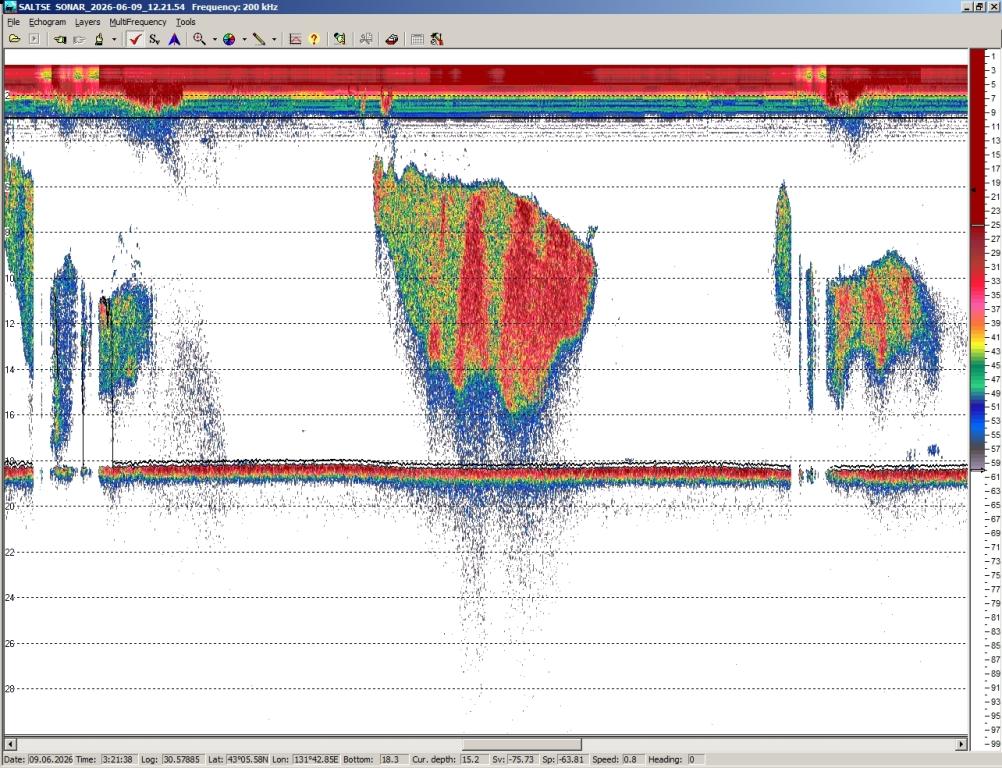1002x768 pixels.
Task: Click the stamp tool icon
Action: 99,39
